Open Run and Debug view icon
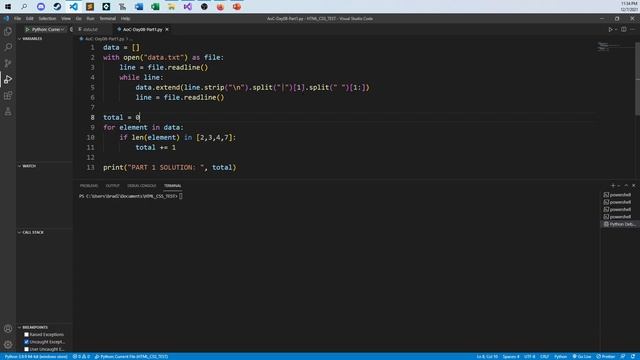This screenshot has height=360, width=640. [x=8, y=79]
